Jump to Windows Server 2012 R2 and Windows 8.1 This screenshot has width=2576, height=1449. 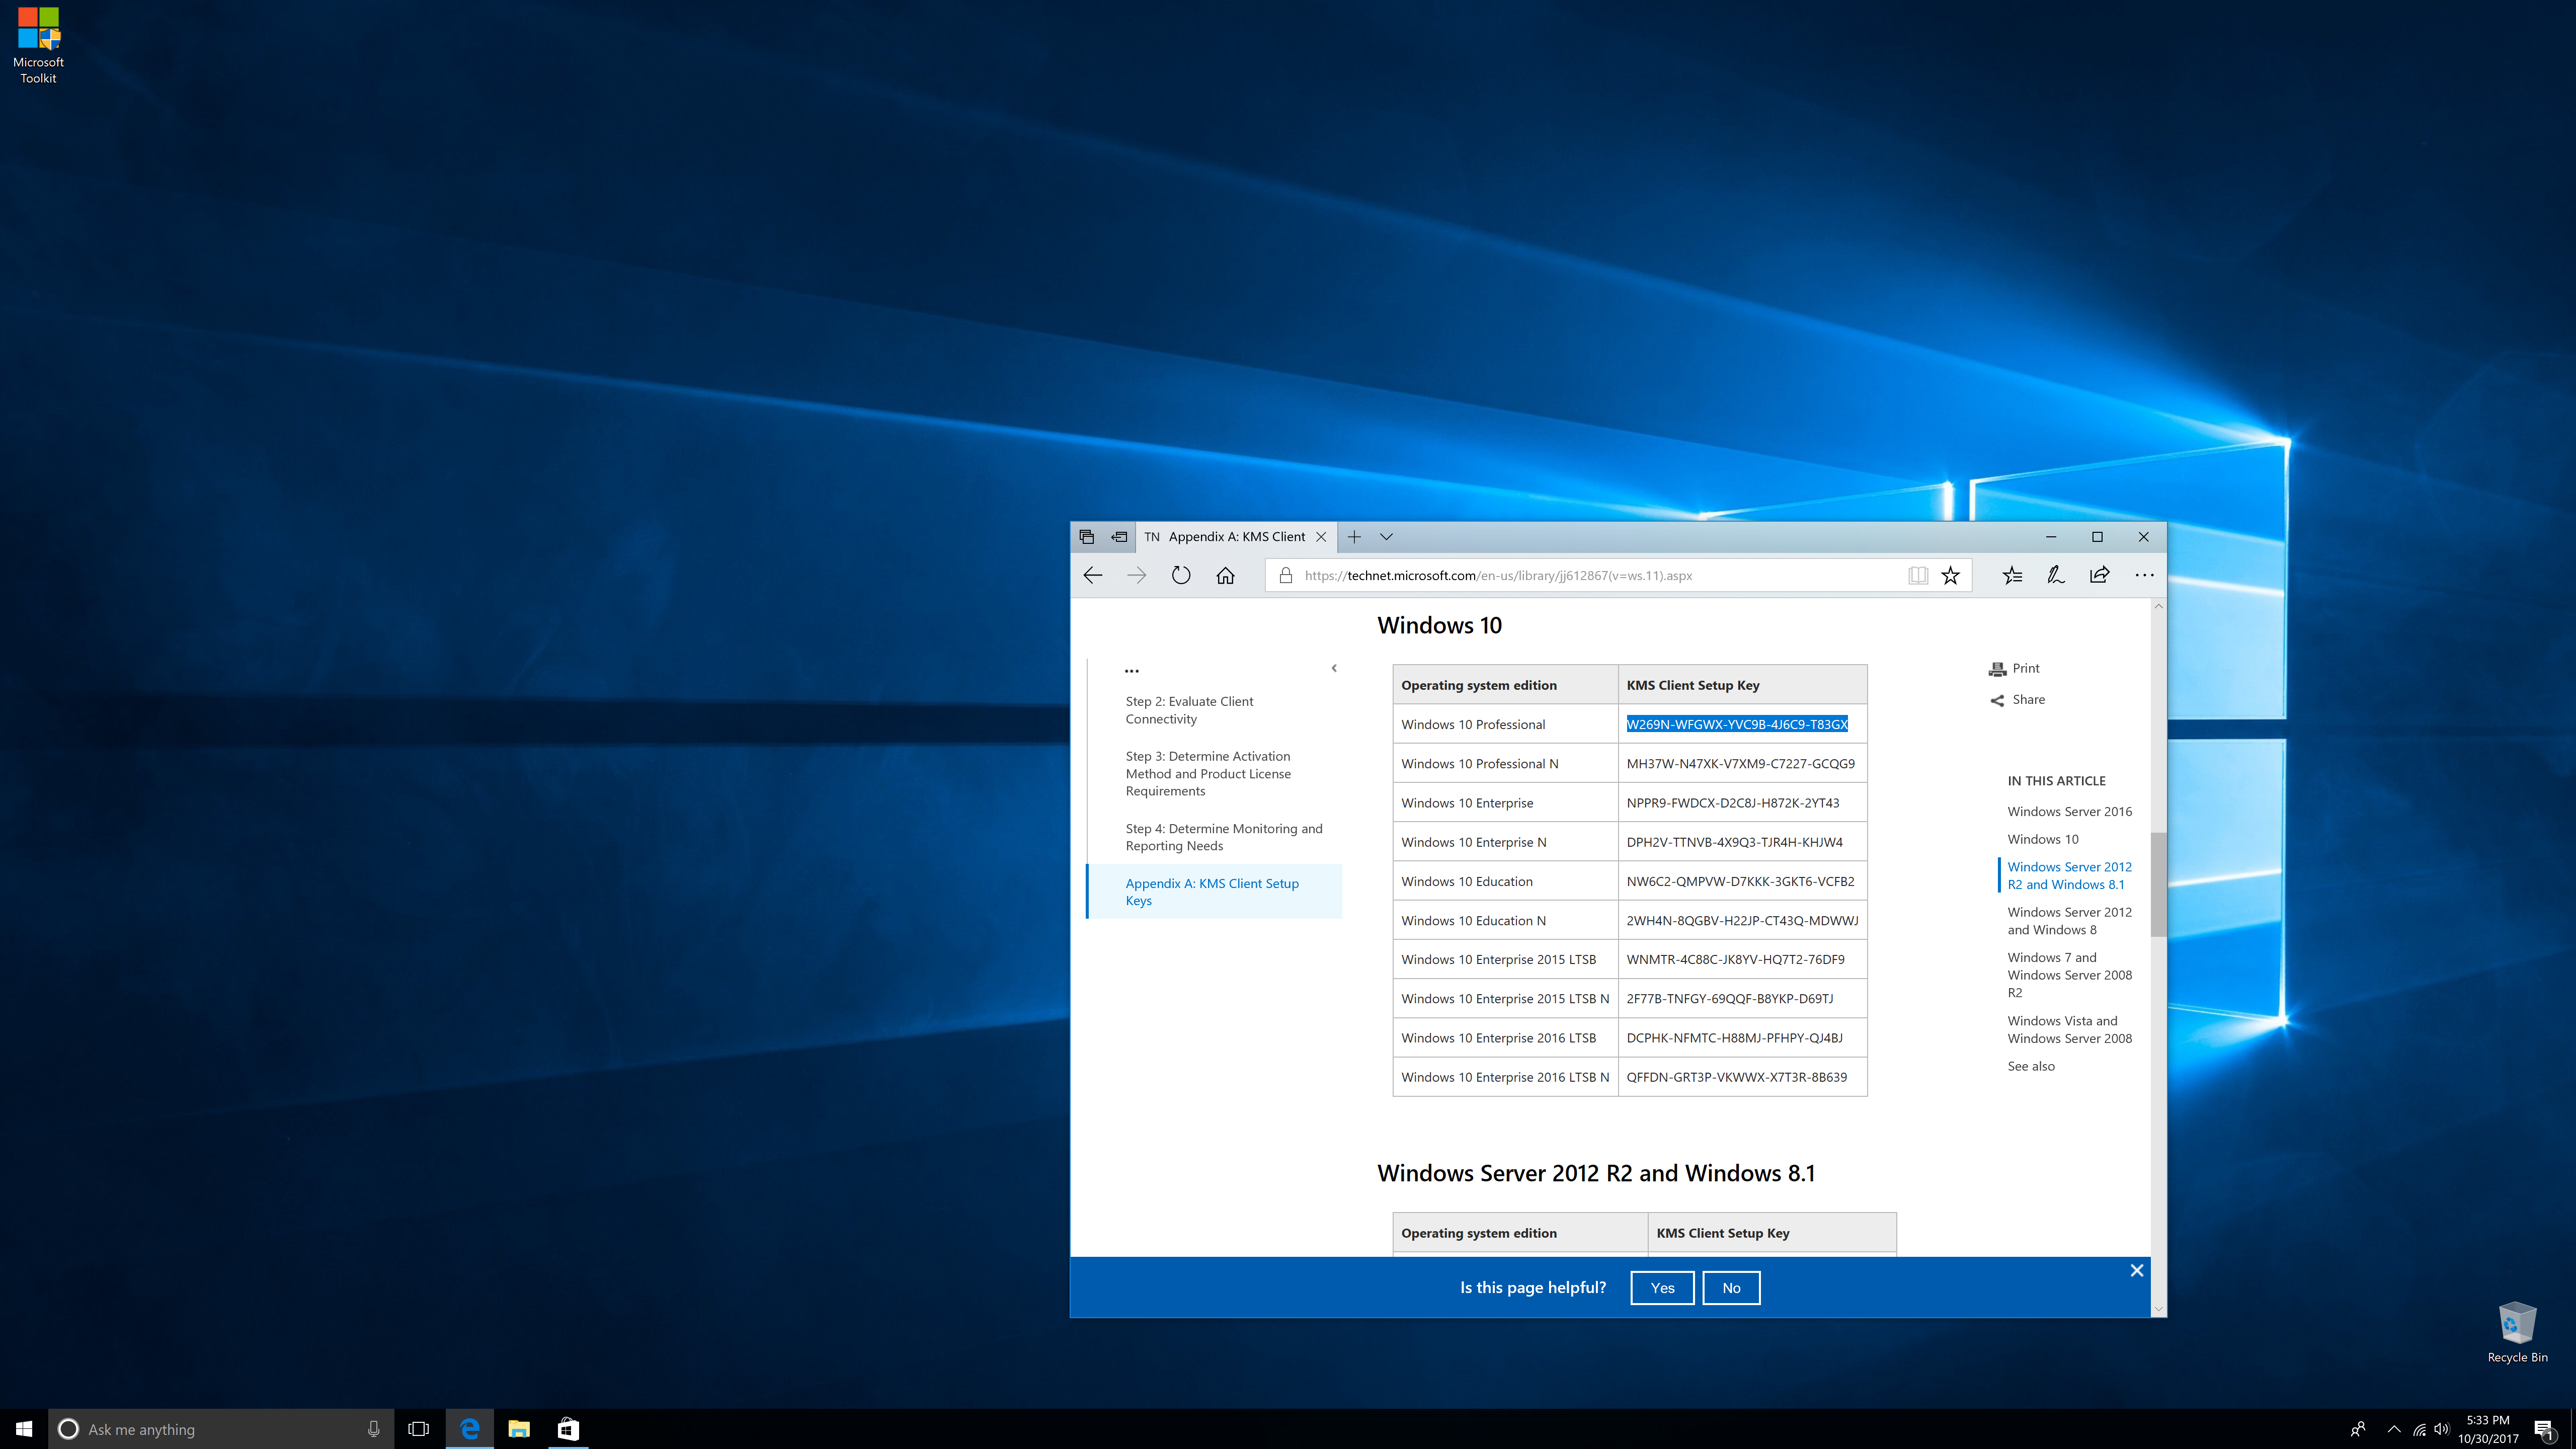2069,875
